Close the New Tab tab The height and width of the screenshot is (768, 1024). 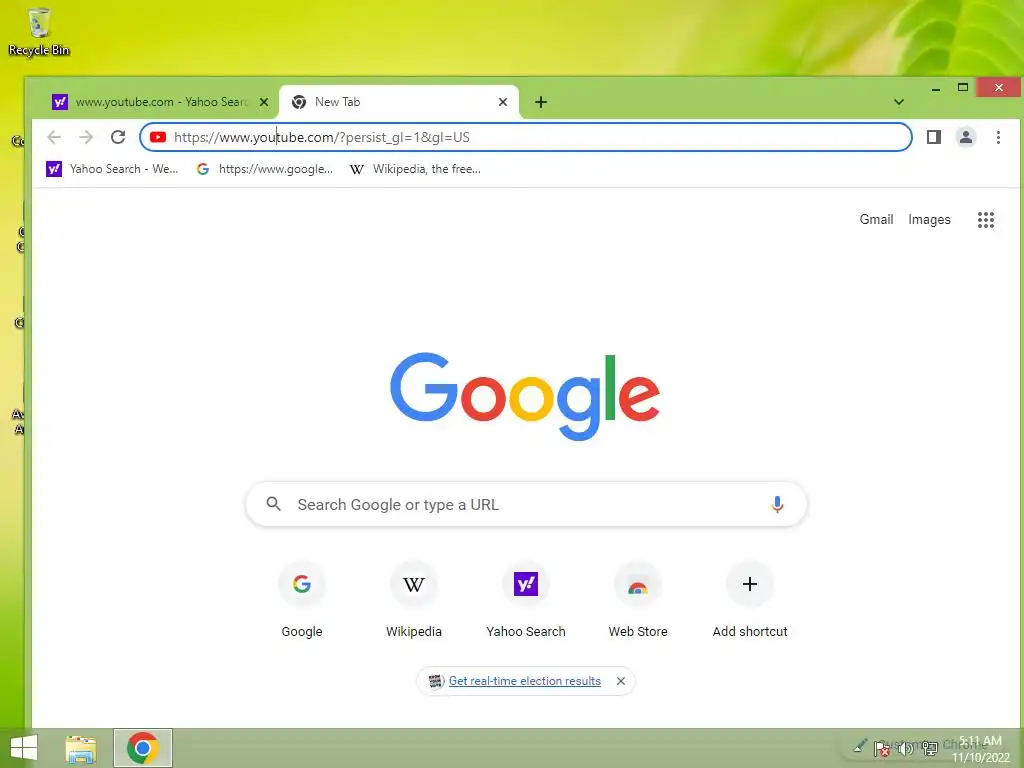503,102
